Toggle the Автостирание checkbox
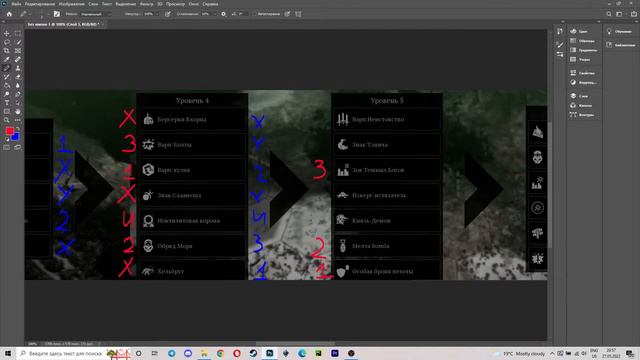Viewport: 640px width, 360px height. pyautogui.click(x=254, y=14)
